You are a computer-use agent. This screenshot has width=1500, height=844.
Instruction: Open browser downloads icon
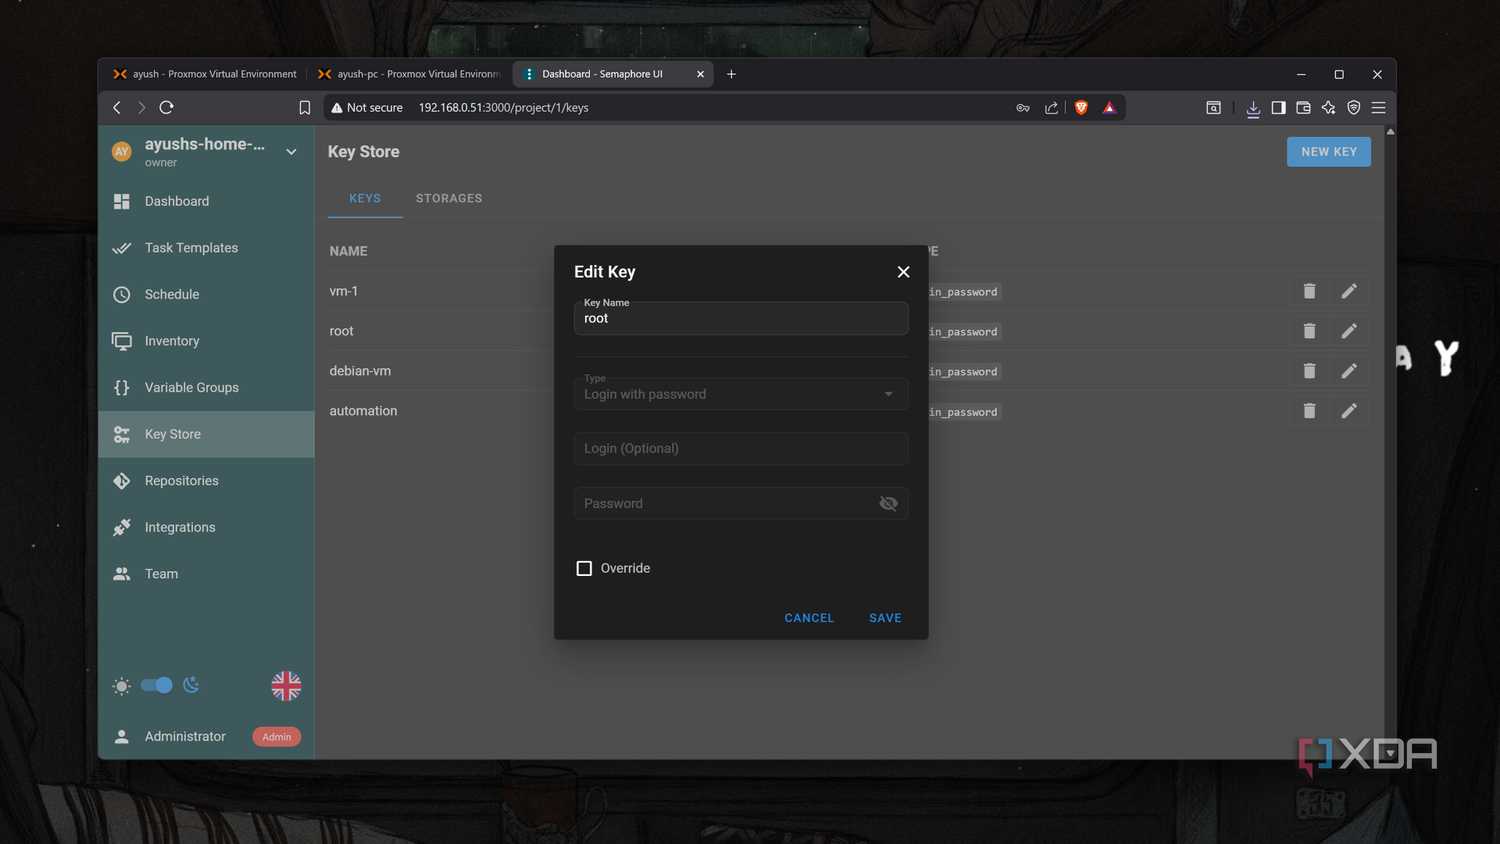click(1253, 108)
